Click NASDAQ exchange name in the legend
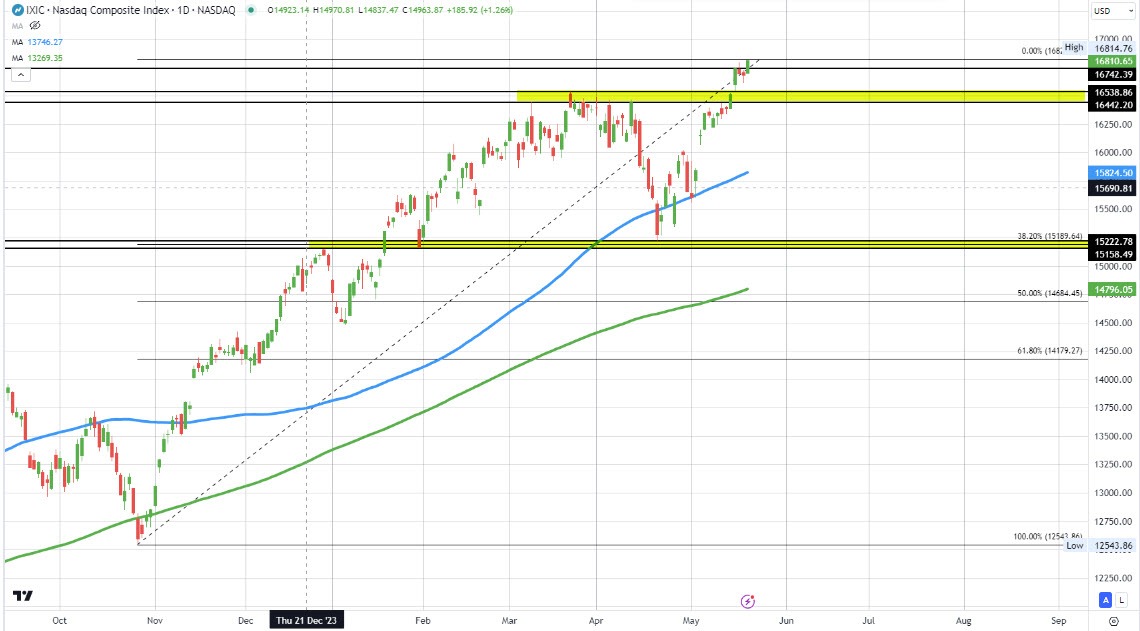 215,10
